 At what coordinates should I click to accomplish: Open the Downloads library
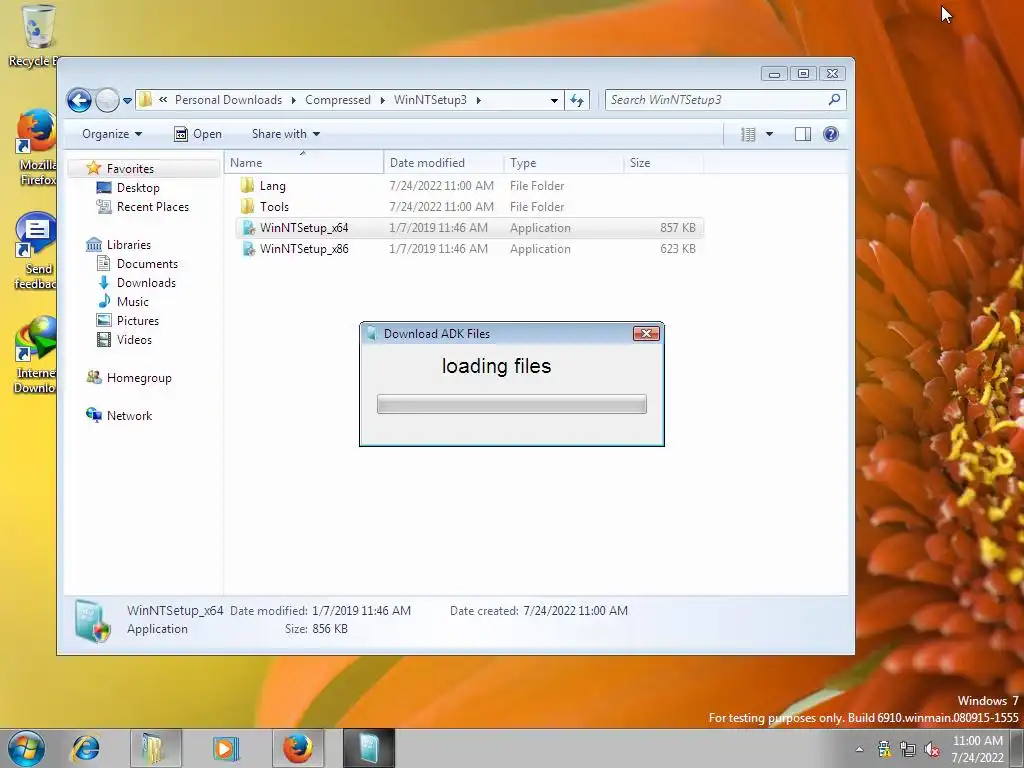pos(146,282)
